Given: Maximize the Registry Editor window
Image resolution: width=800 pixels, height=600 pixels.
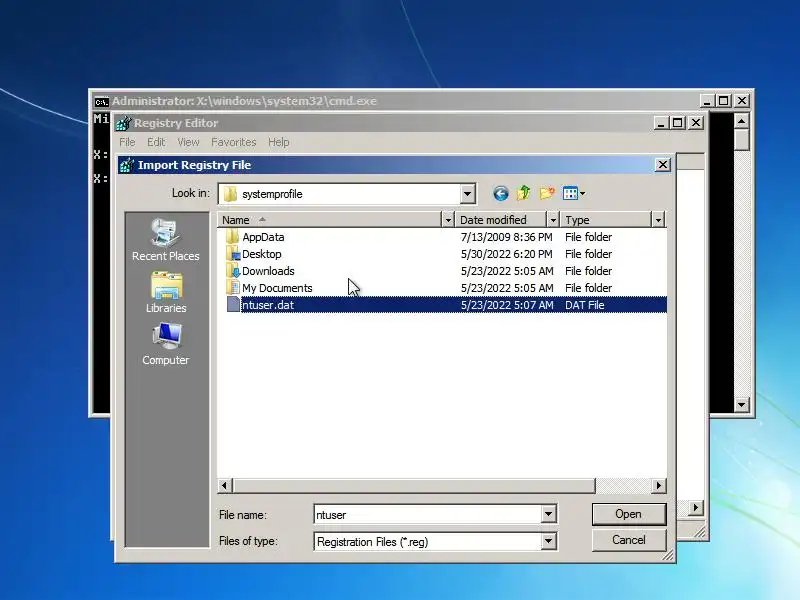Looking at the screenshot, I should (678, 123).
